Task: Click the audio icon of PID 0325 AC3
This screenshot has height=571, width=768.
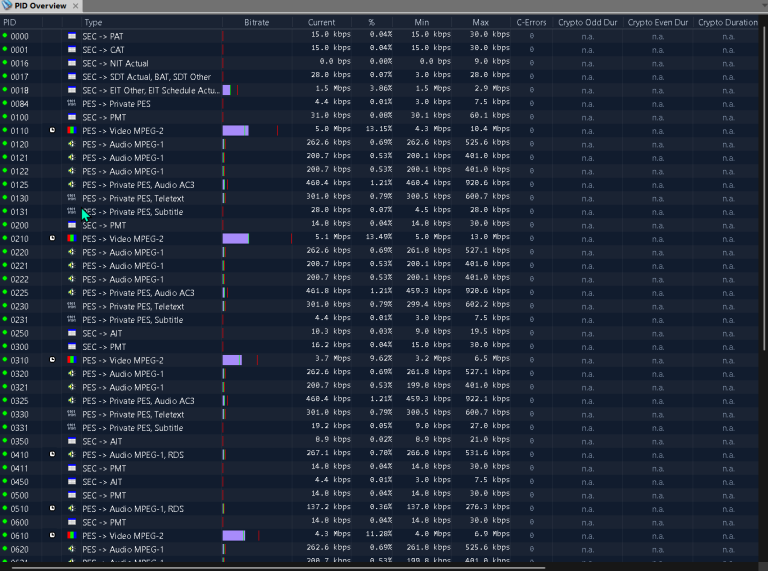Action: (x=72, y=401)
